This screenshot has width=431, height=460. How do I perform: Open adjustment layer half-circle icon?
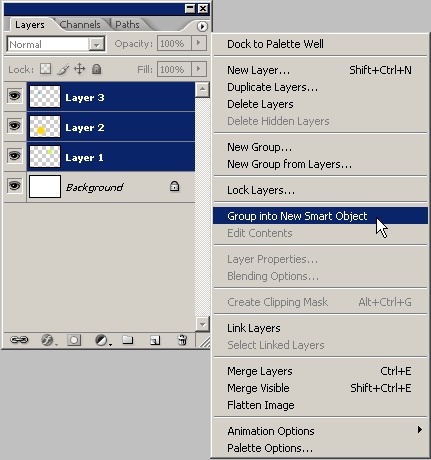point(101,340)
